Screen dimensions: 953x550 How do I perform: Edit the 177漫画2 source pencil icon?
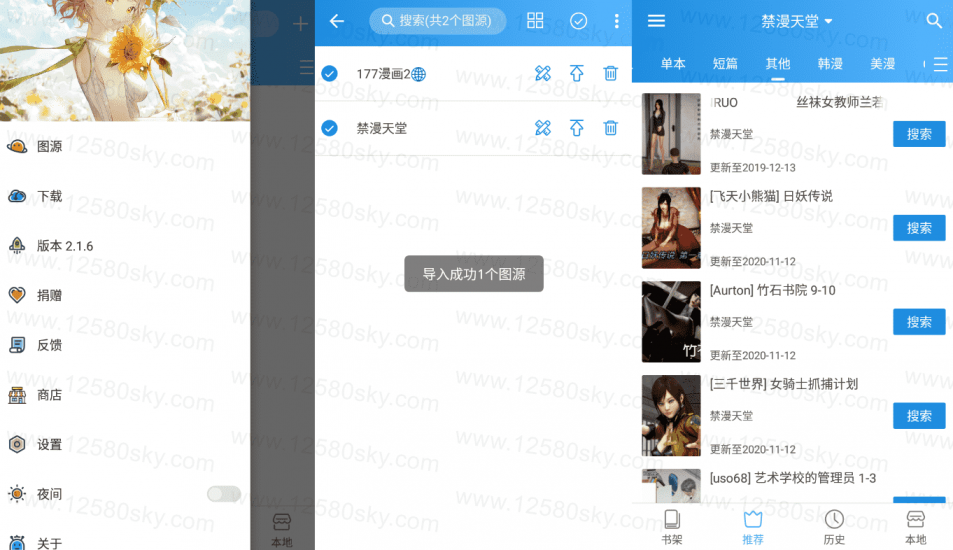(542, 74)
